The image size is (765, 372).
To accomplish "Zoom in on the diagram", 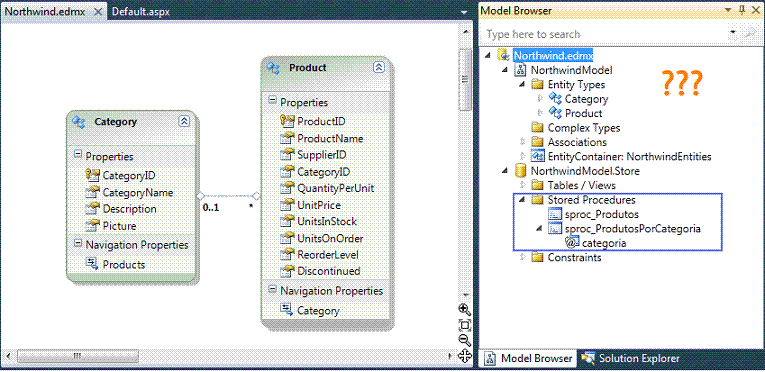I will pyautogui.click(x=465, y=309).
